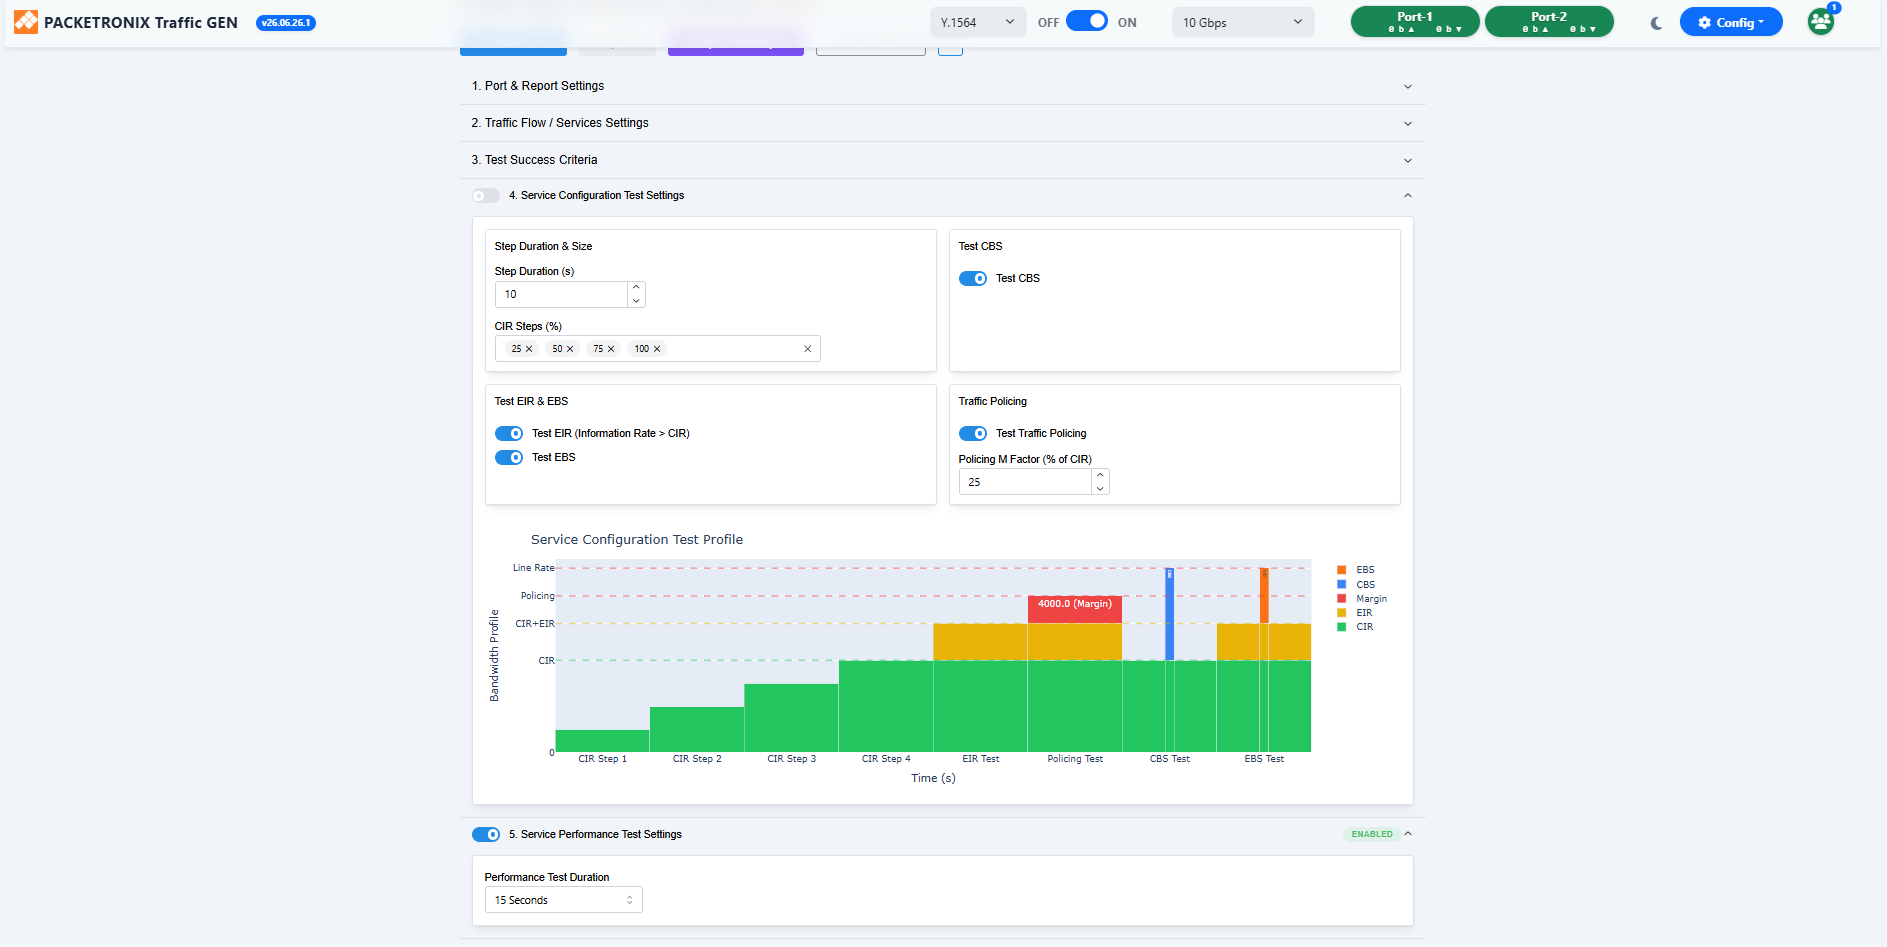Click the 4000.0 (Margin) red bar
This screenshot has width=1887, height=947.
pos(1075,610)
